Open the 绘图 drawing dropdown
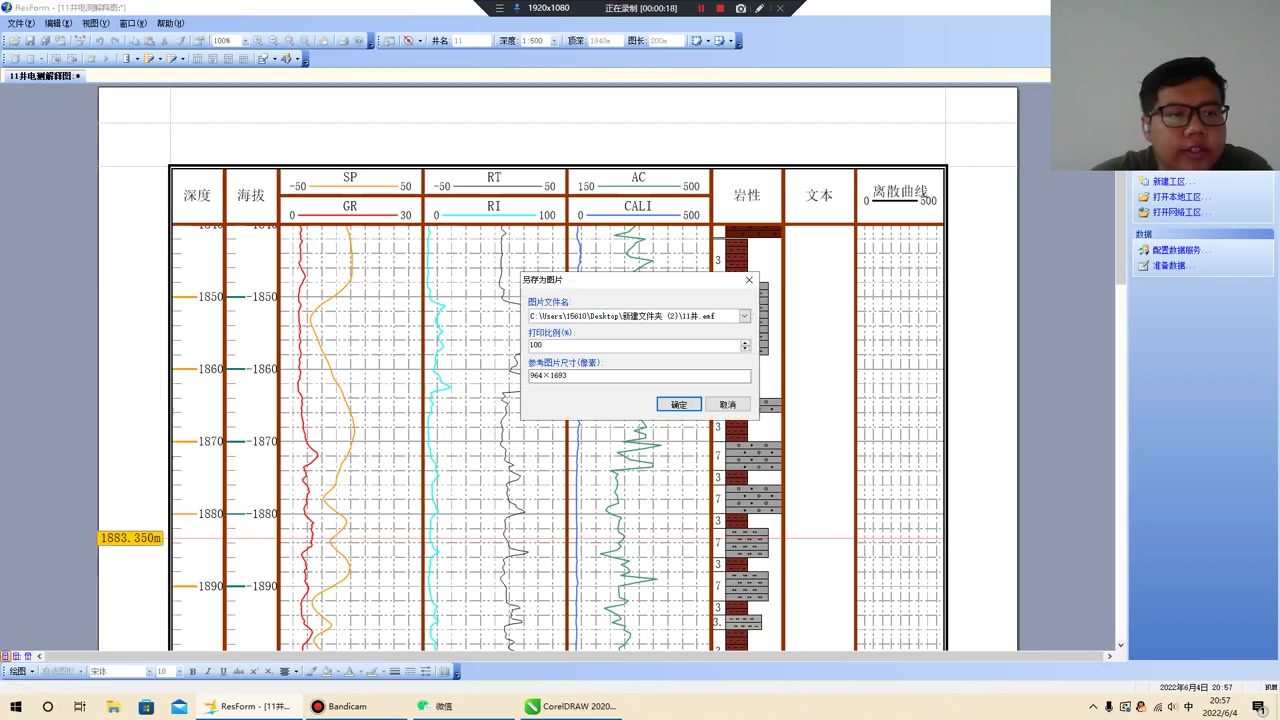The width and height of the screenshot is (1280, 720). 22,671
